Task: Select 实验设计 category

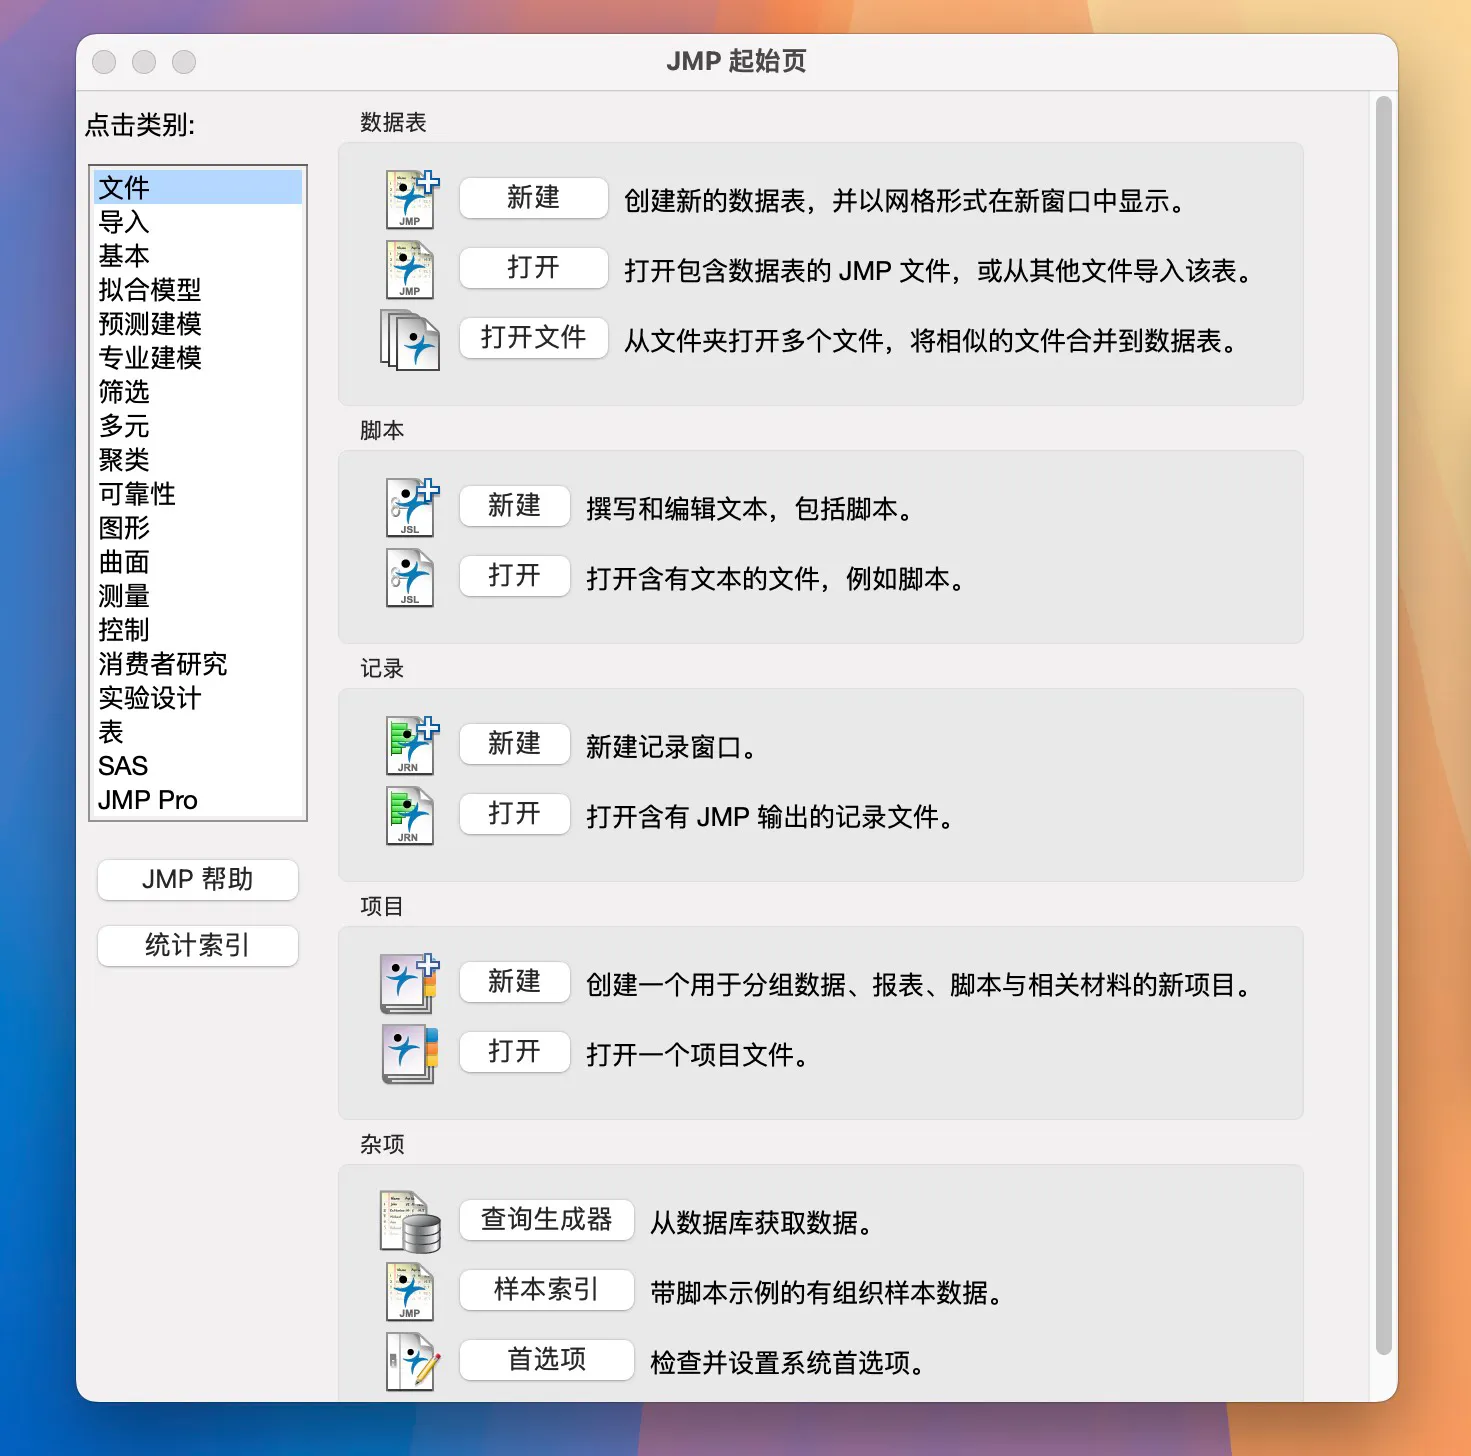Action: [x=198, y=697]
